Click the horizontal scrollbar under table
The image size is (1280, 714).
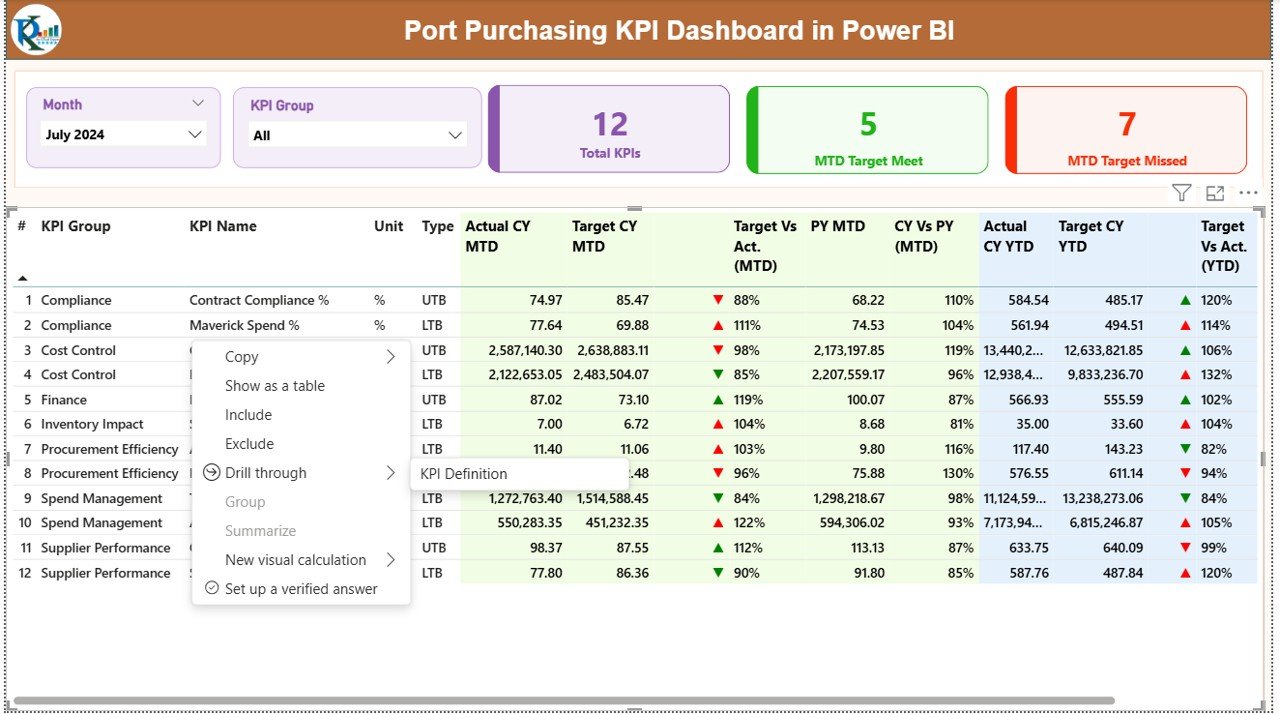(560, 701)
